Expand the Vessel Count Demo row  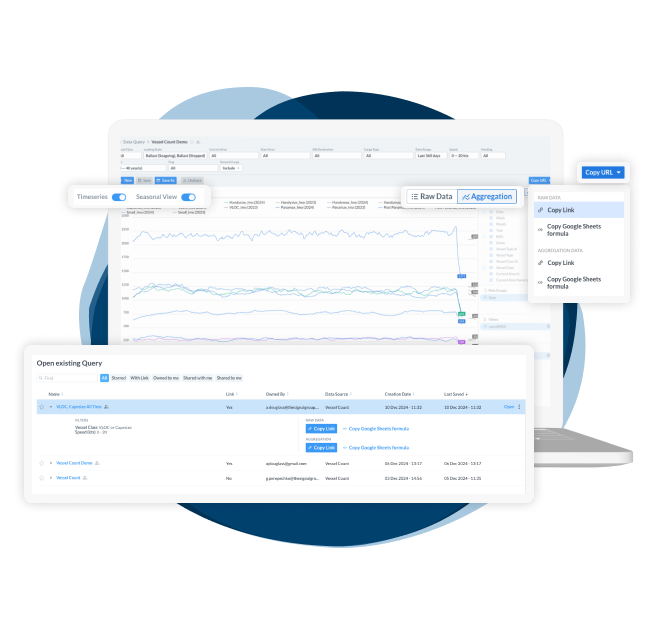click(50, 464)
